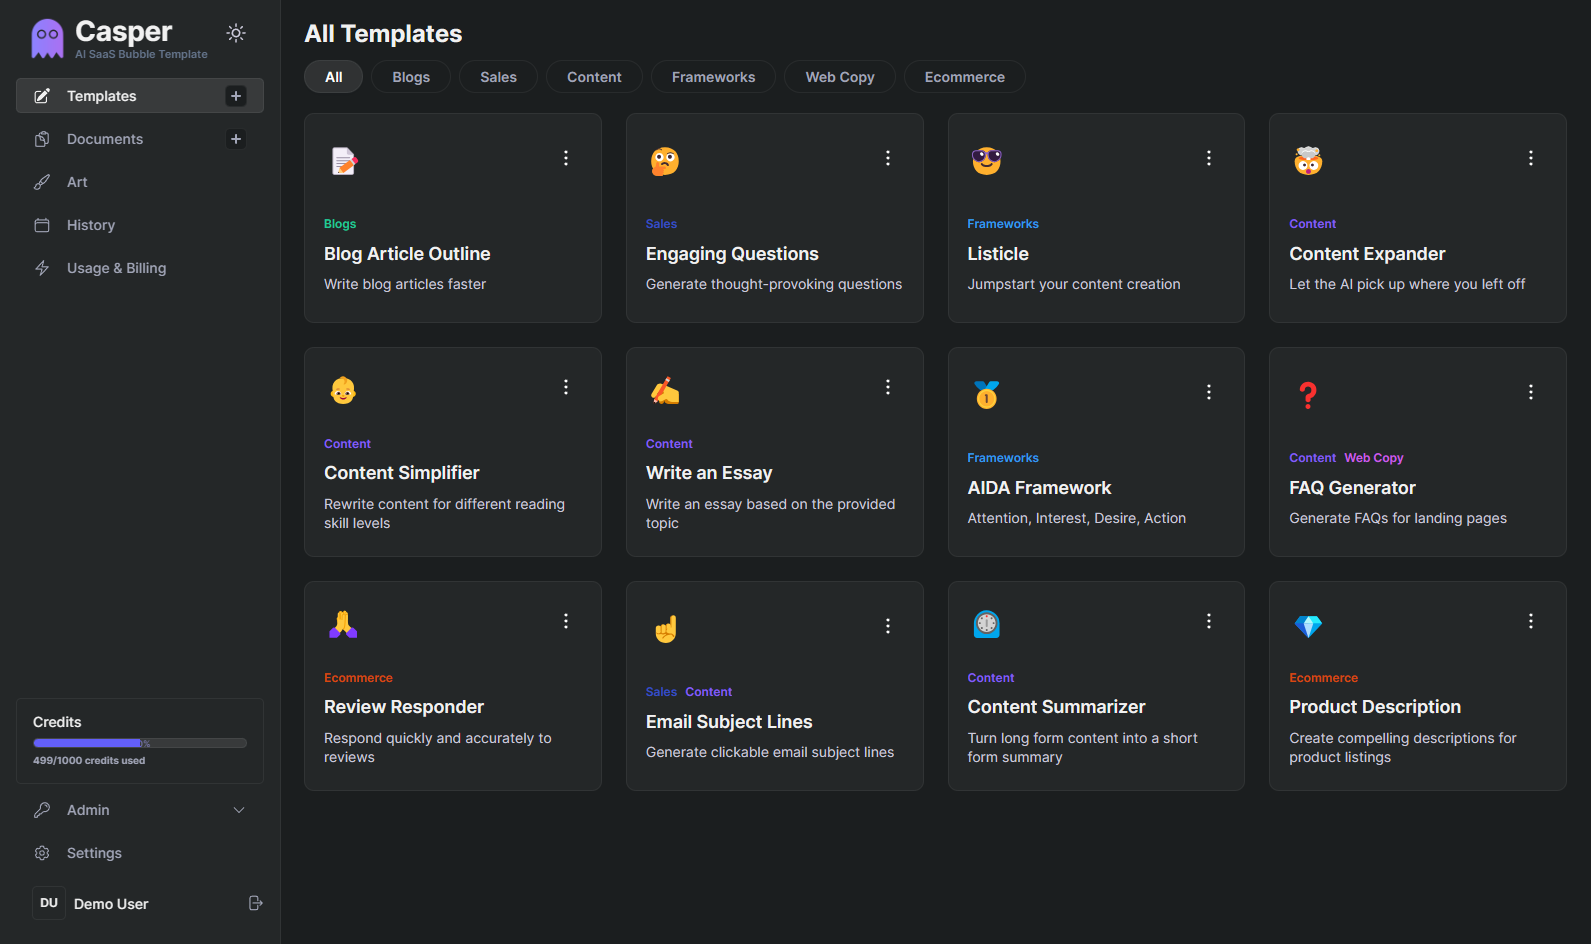Add a new document with the plus button

[236, 139]
